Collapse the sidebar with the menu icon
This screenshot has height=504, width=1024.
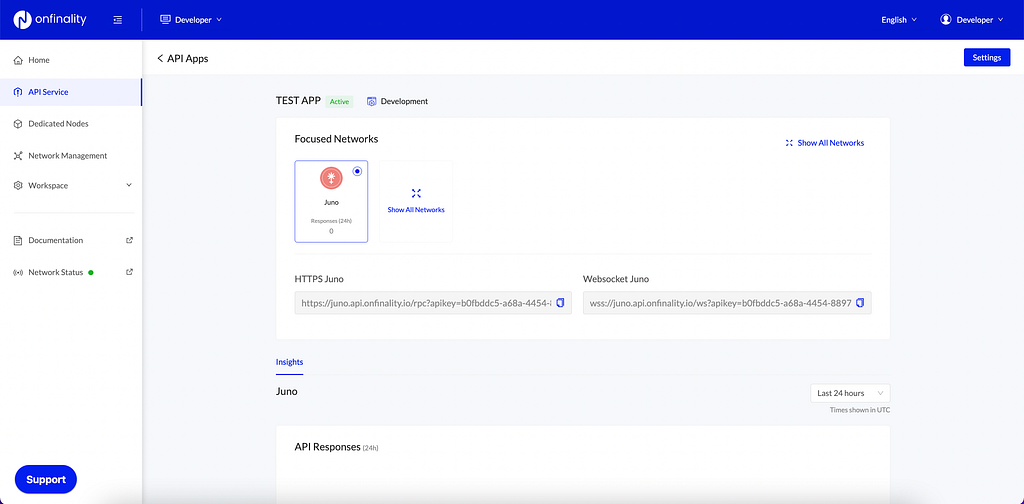[118, 20]
